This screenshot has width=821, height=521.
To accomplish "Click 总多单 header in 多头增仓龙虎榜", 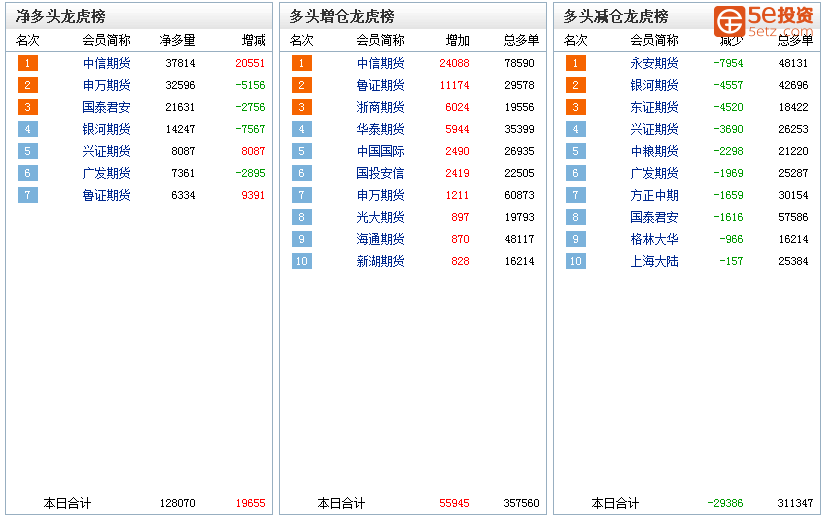I will 522,40.
